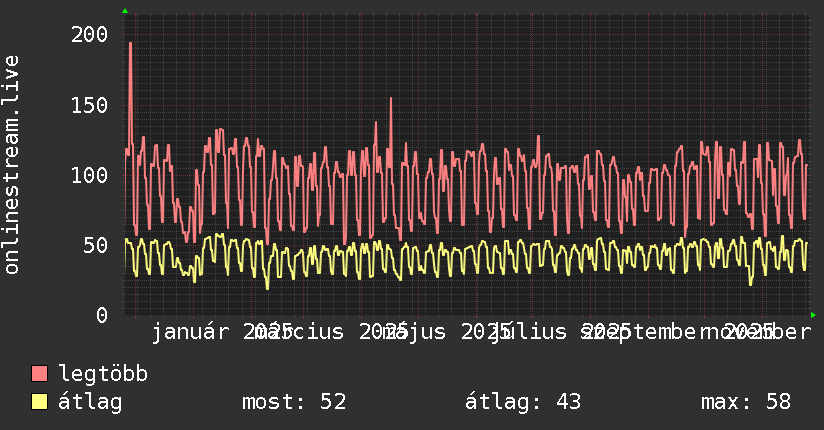Click the green arrow at x-axis end

813,315
